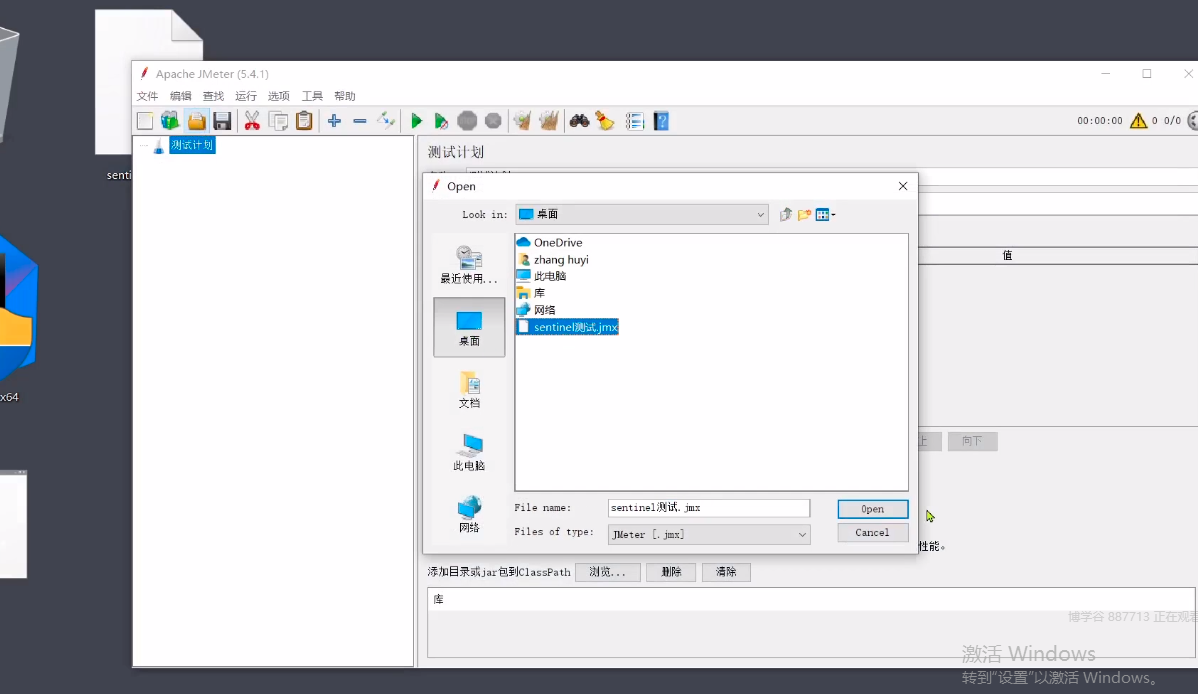Image resolution: width=1198 pixels, height=694 pixels.
Task: Click the Toggle enable/disable icon
Action: pyautogui.click(x=386, y=121)
